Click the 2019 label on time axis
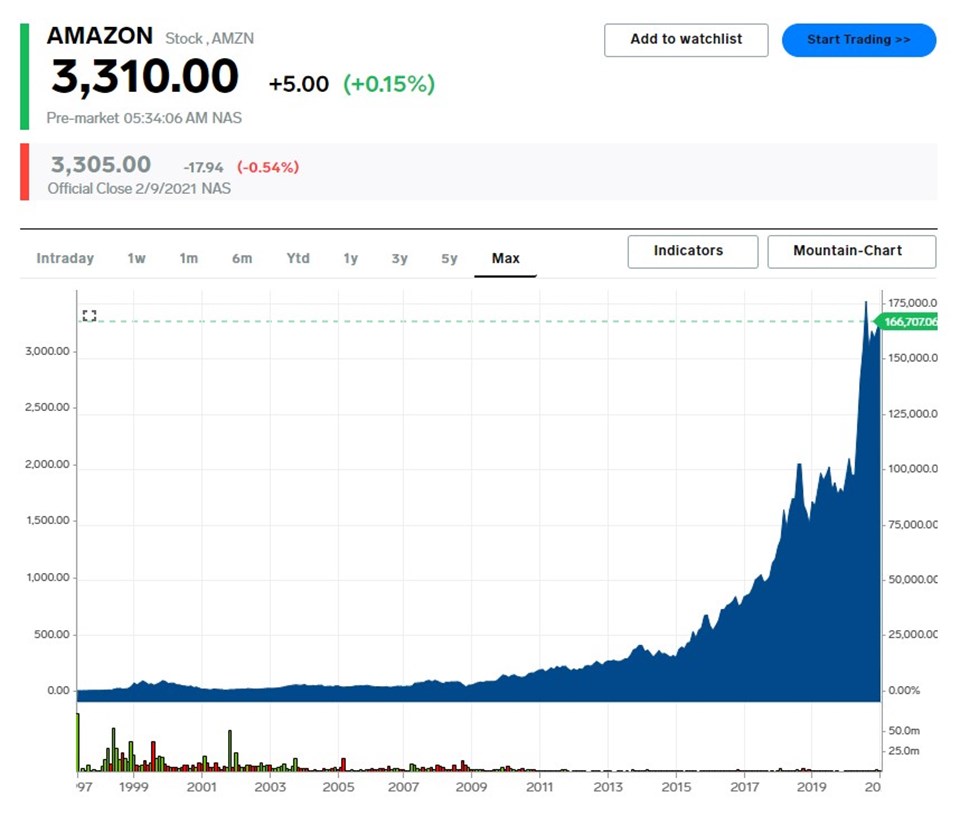This screenshot has height=834, width=960. [x=811, y=787]
